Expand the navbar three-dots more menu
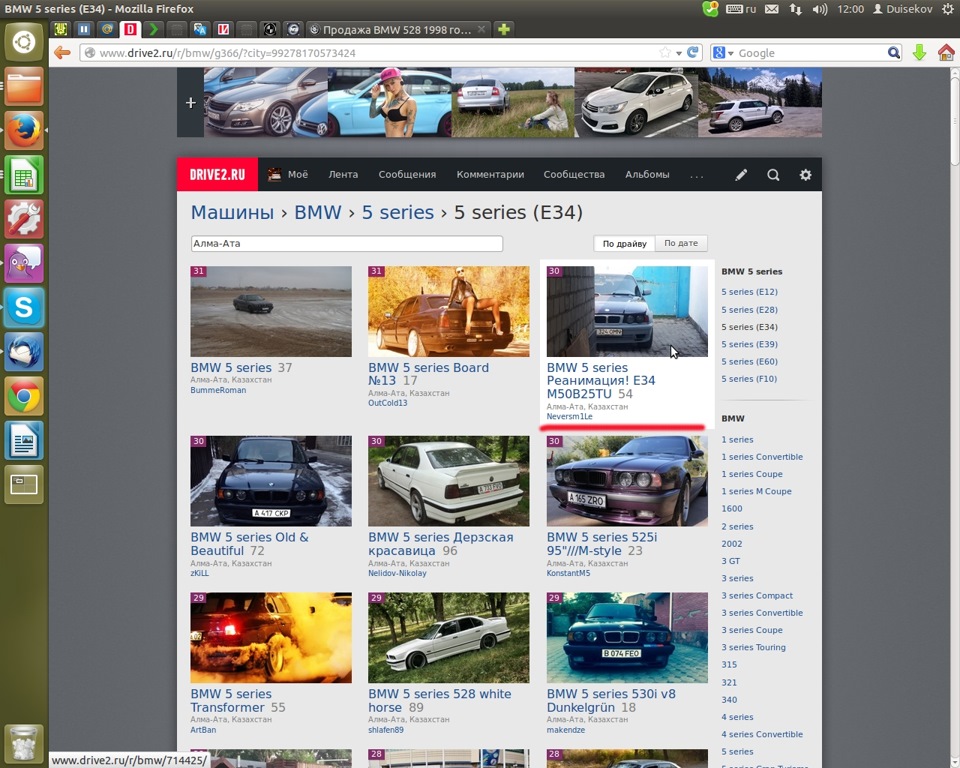 (x=697, y=175)
